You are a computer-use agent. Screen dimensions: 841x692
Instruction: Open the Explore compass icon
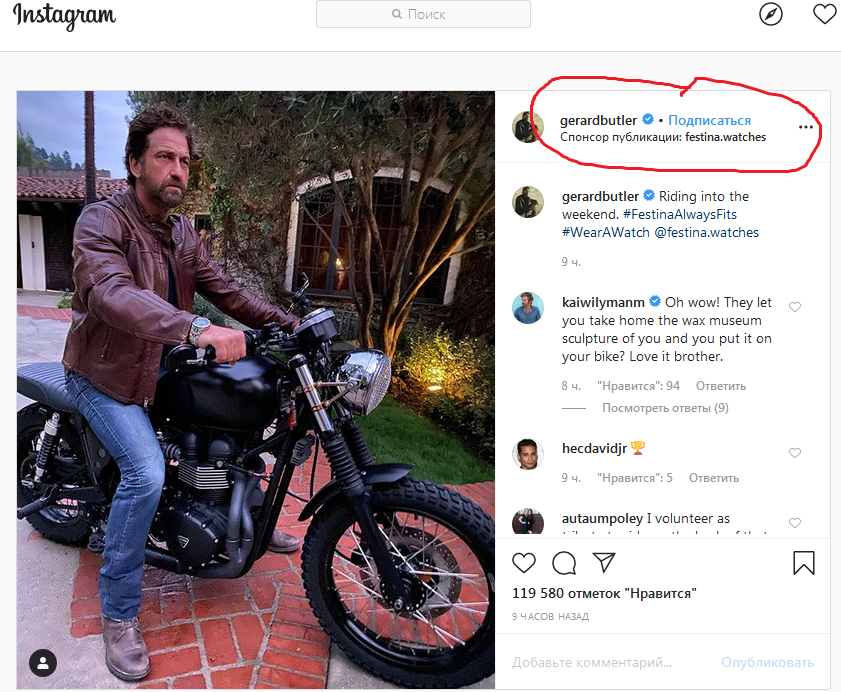(770, 14)
